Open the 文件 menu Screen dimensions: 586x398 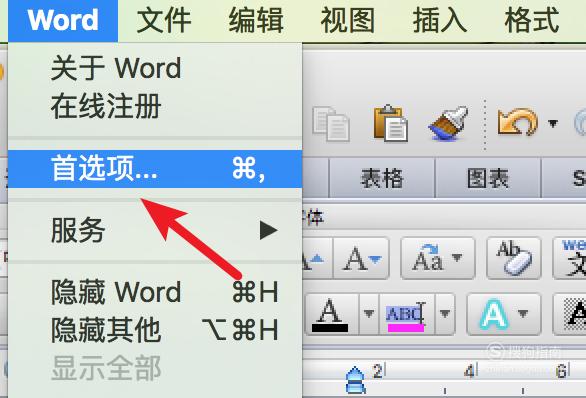(164, 21)
